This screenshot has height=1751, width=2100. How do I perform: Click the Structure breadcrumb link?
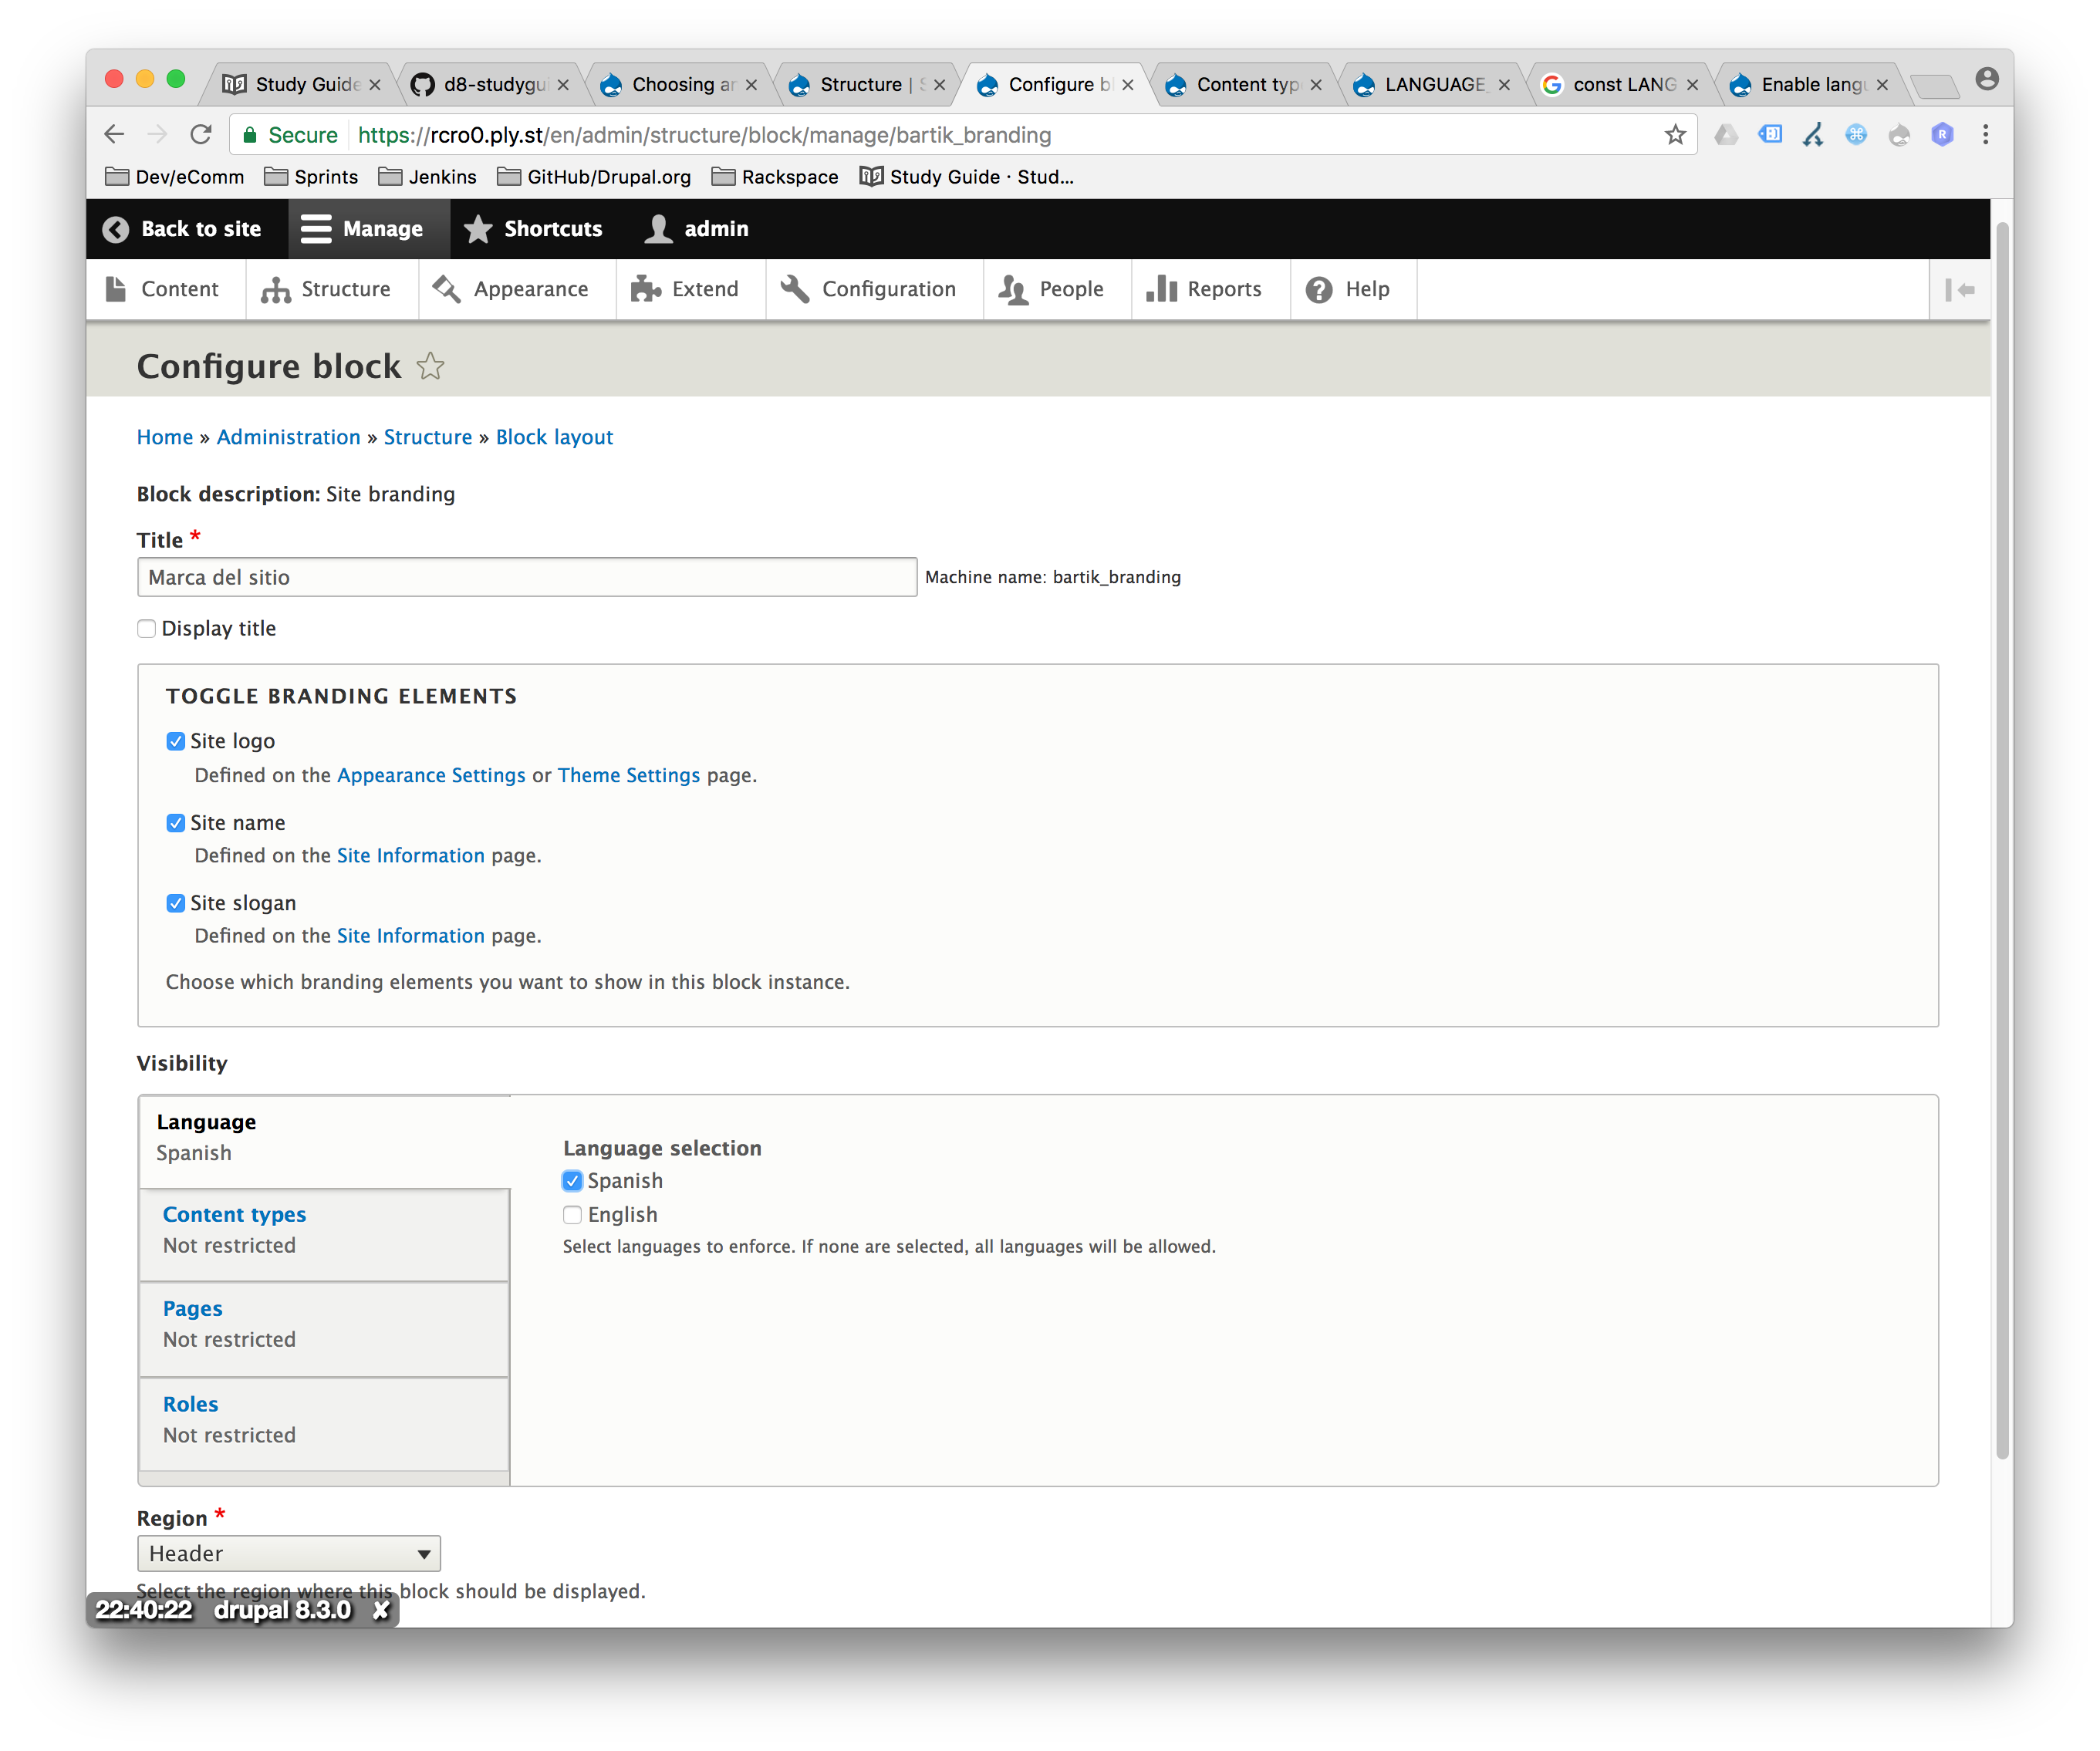pos(428,437)
